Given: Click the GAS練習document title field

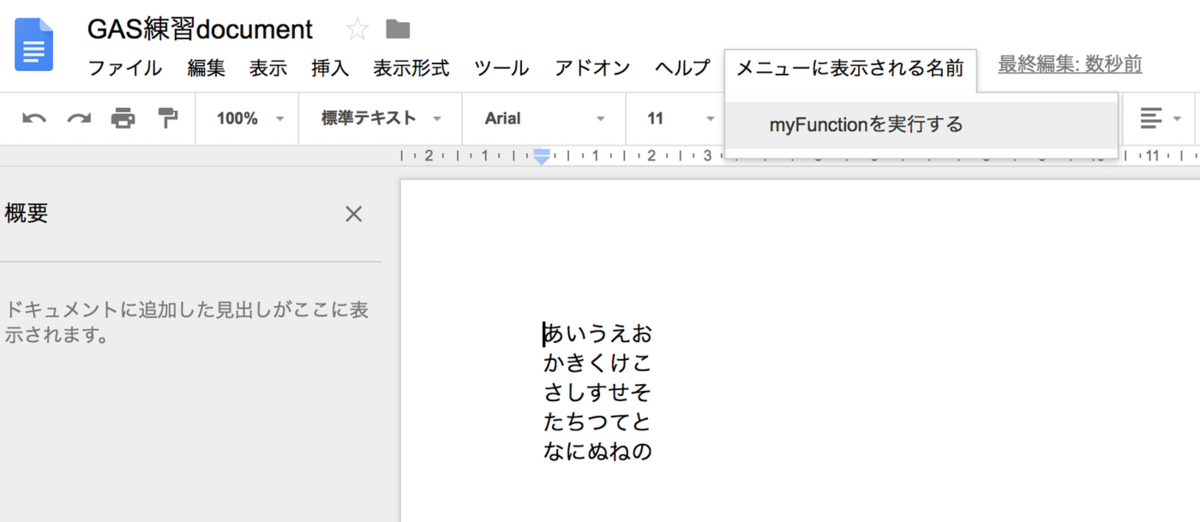Looking at the screenshot, I should [200, 29].
